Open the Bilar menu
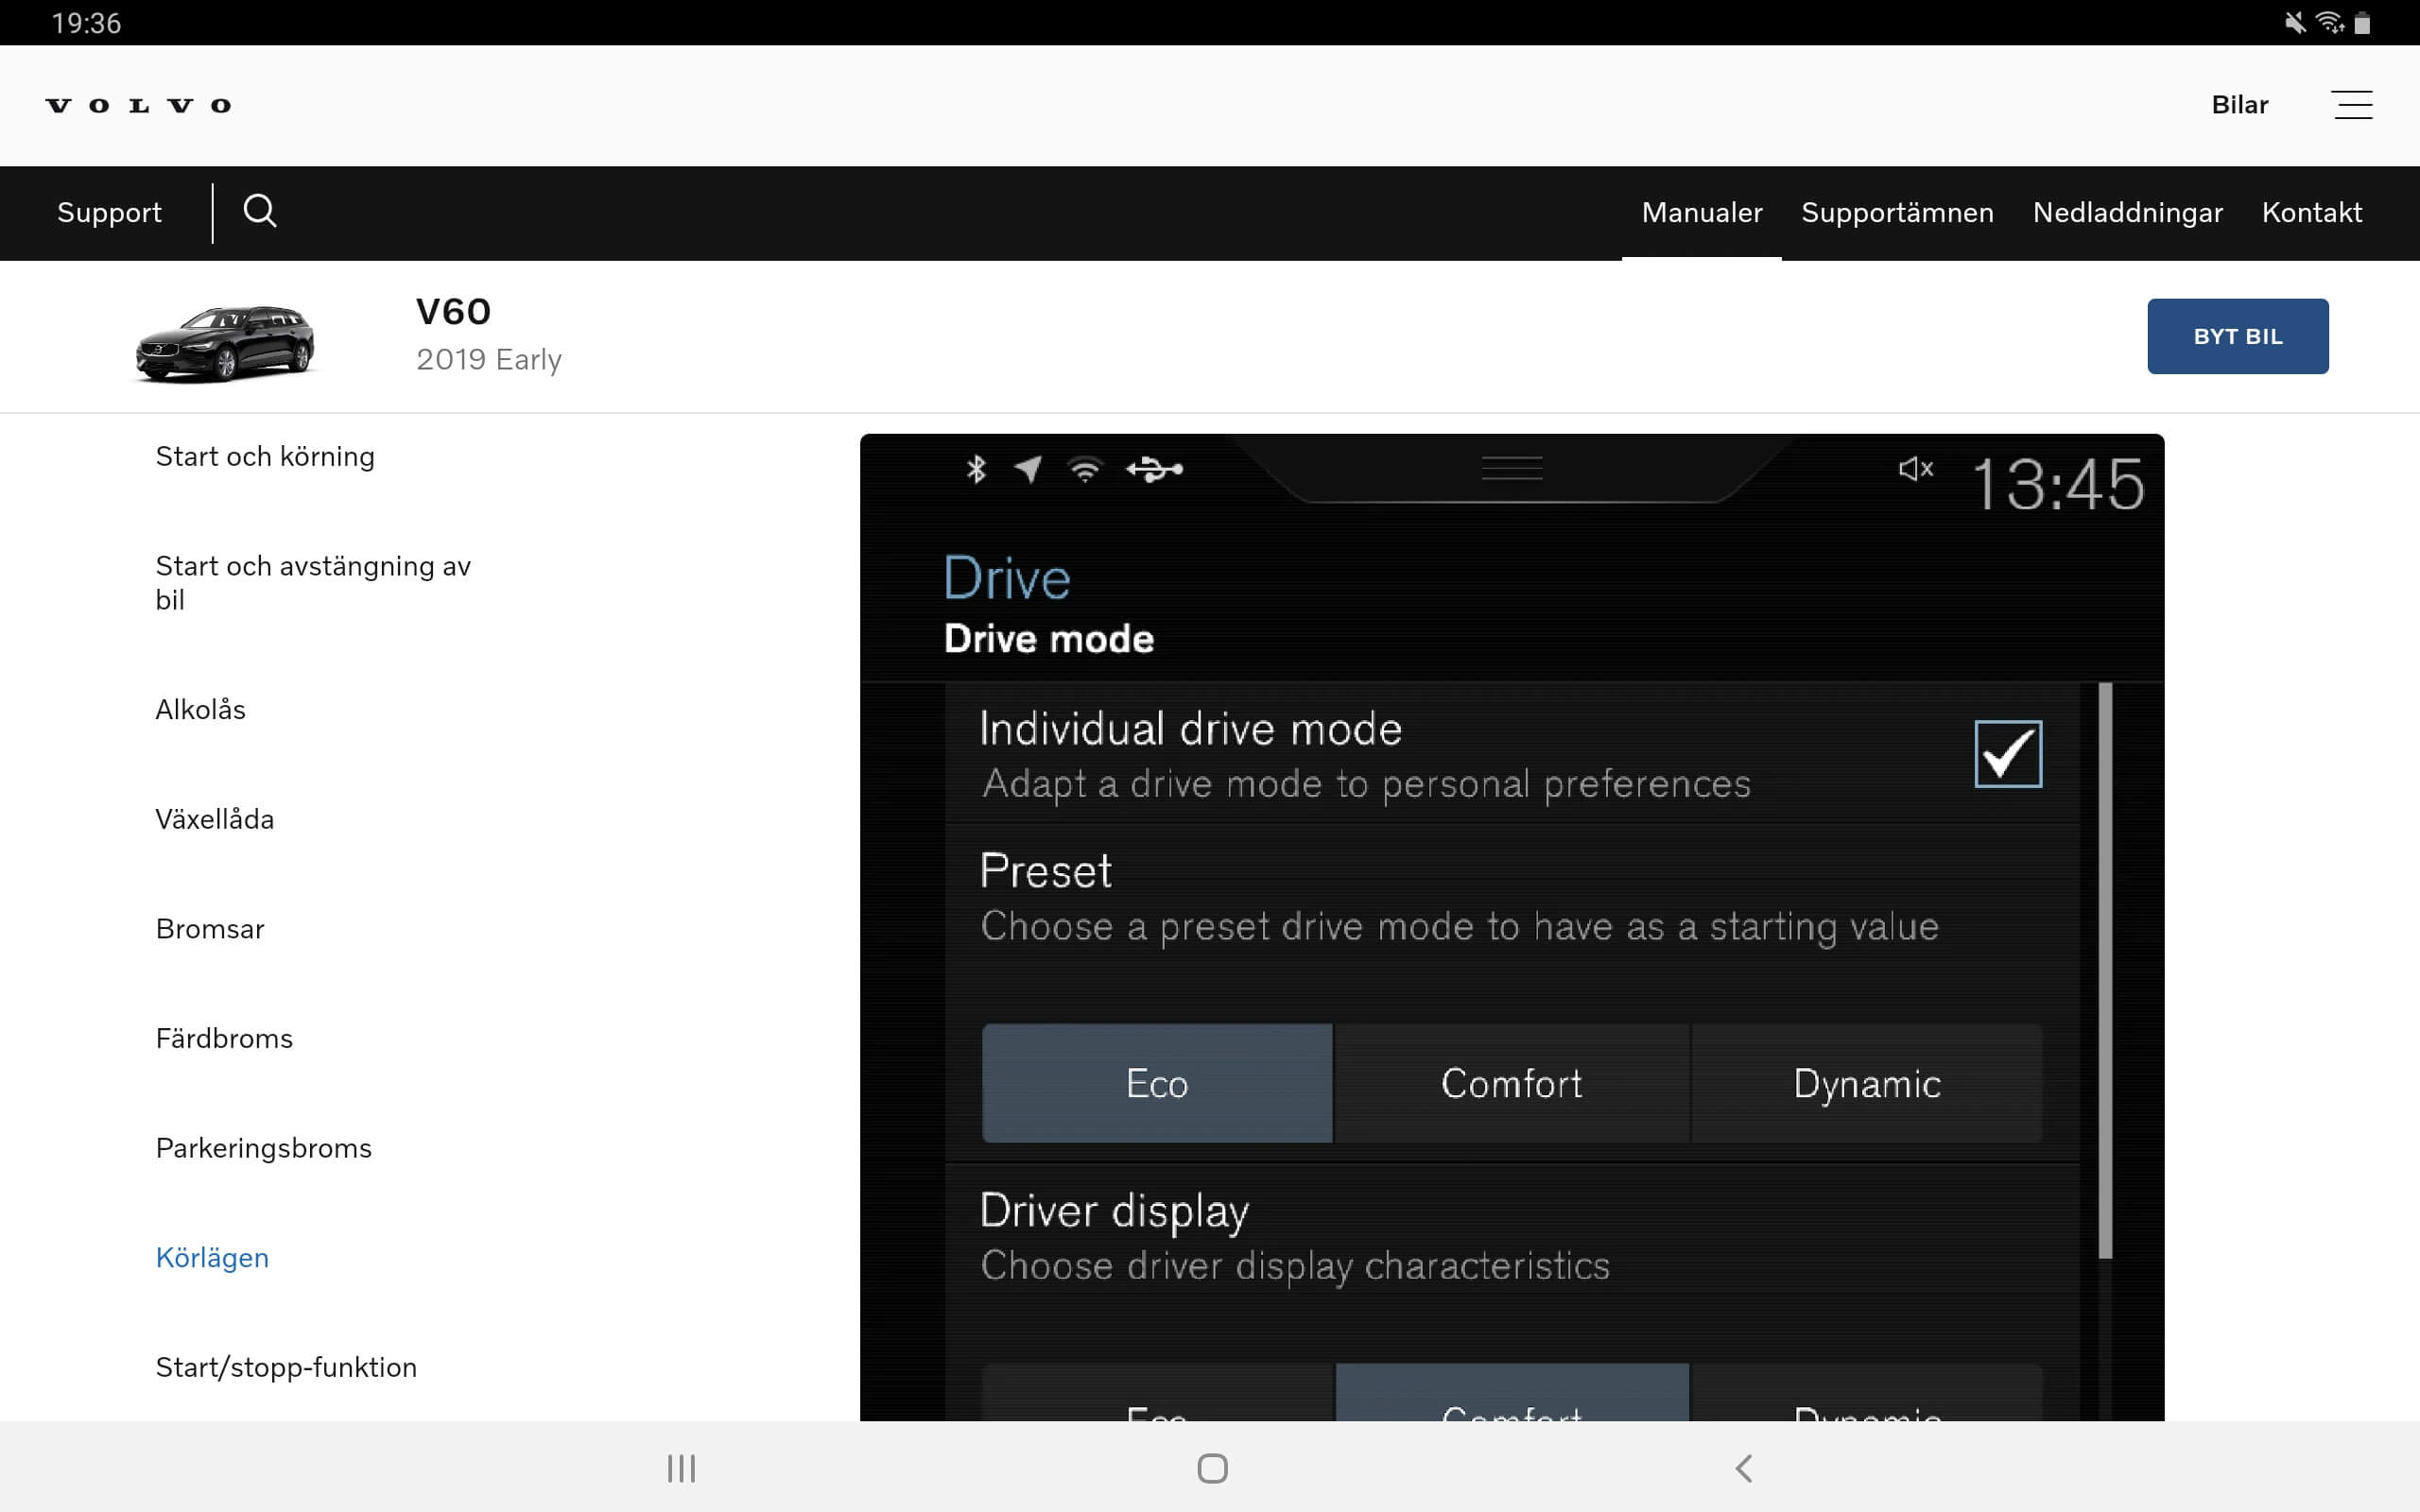The width and height of the screenshot is (2420, 1512). coord(2239,105)
